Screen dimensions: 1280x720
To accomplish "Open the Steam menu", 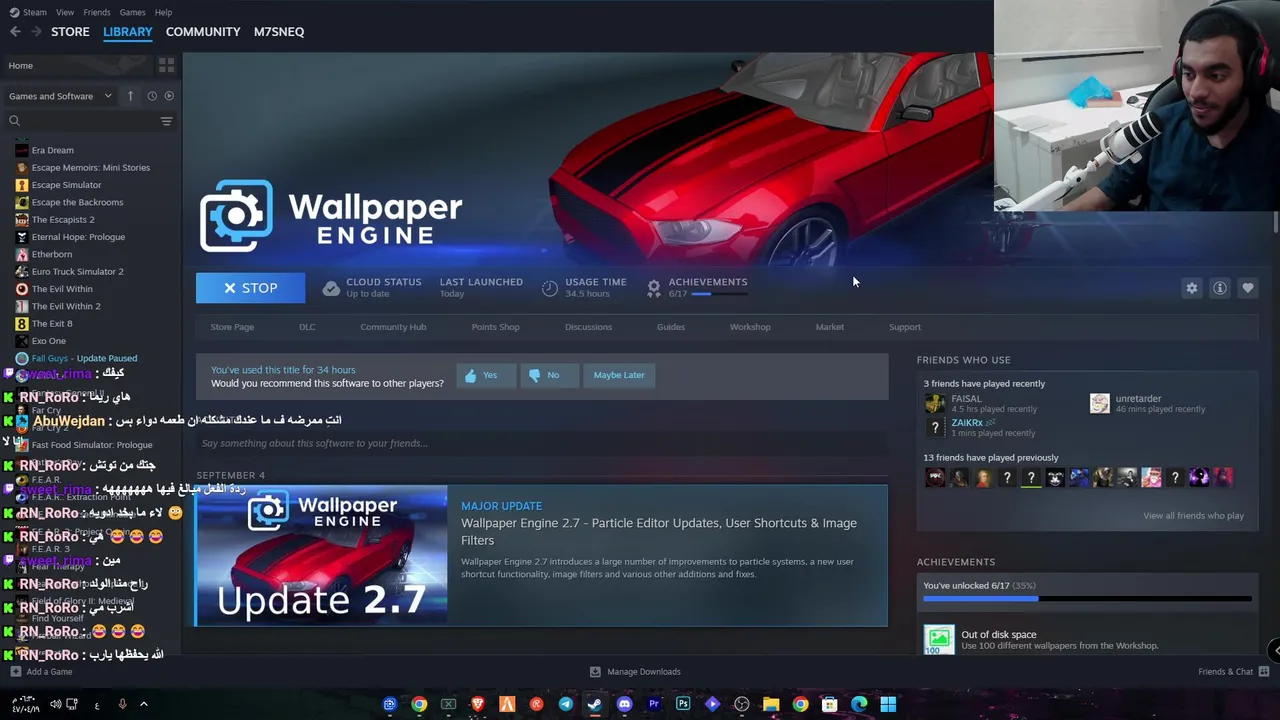I will point(28,12).
